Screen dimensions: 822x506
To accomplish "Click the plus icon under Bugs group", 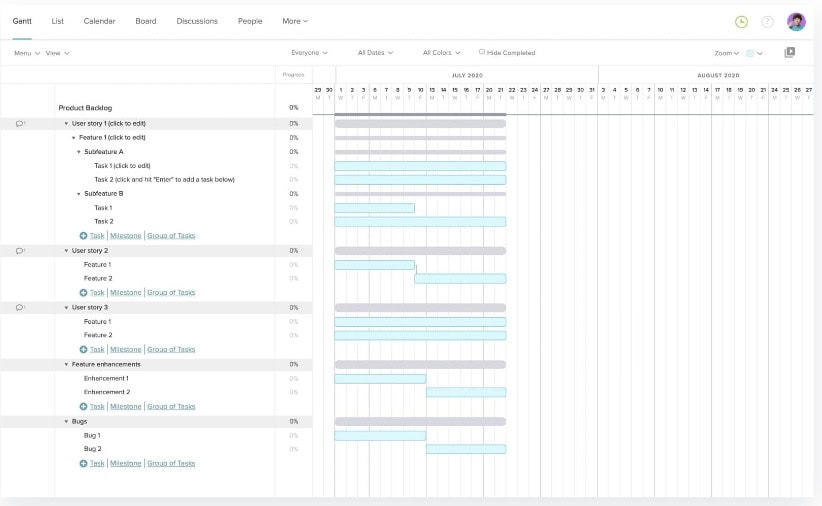I will (83, 463).
